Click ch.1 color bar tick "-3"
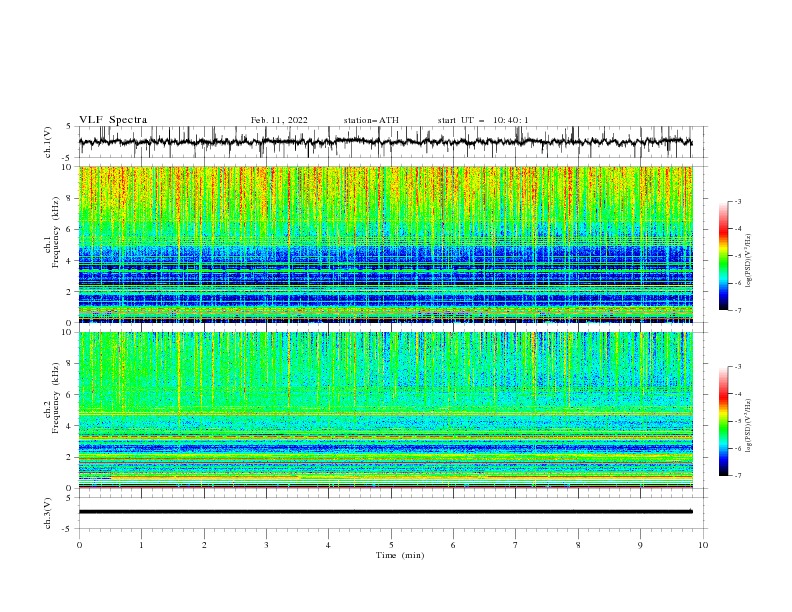 point(738,201)
